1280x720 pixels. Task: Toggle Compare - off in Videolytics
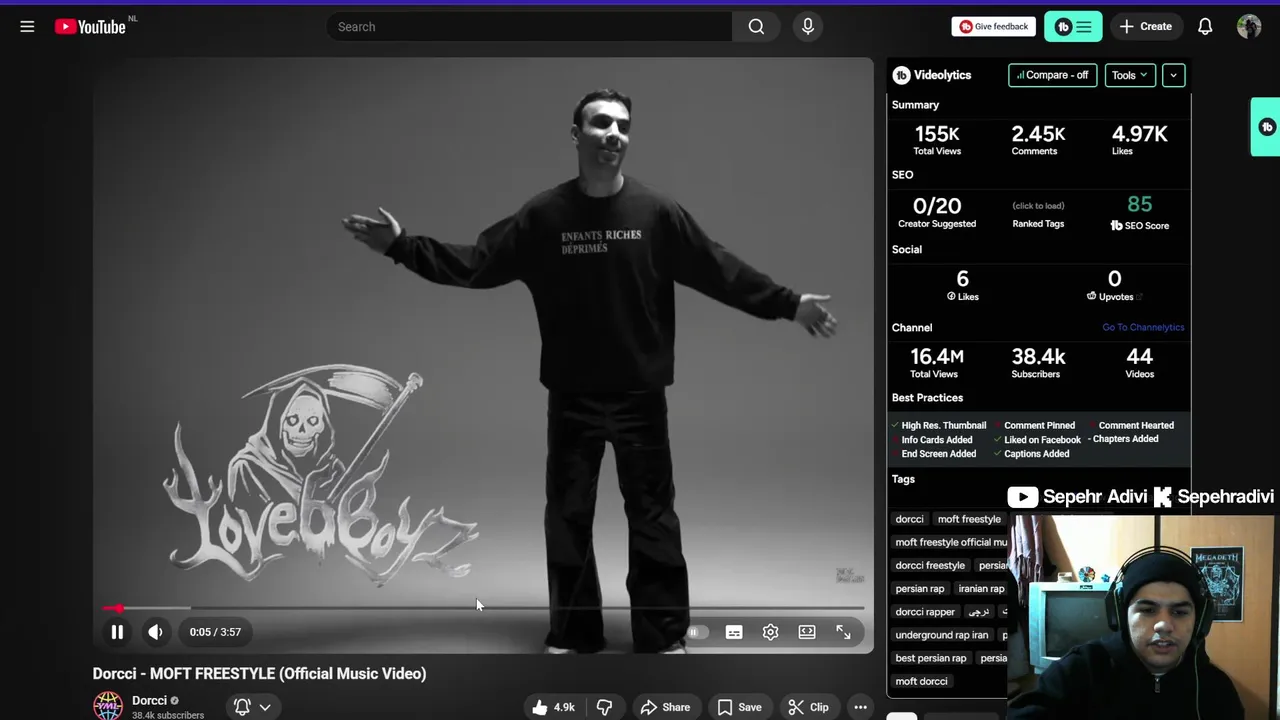coord(1052,75)
